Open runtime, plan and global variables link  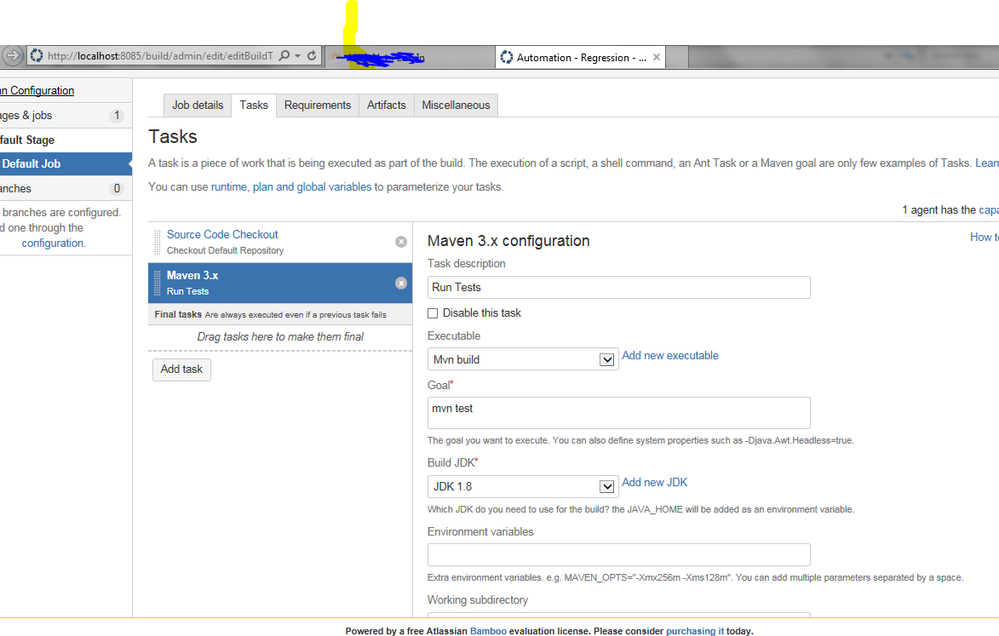click(x=291, y=187)
